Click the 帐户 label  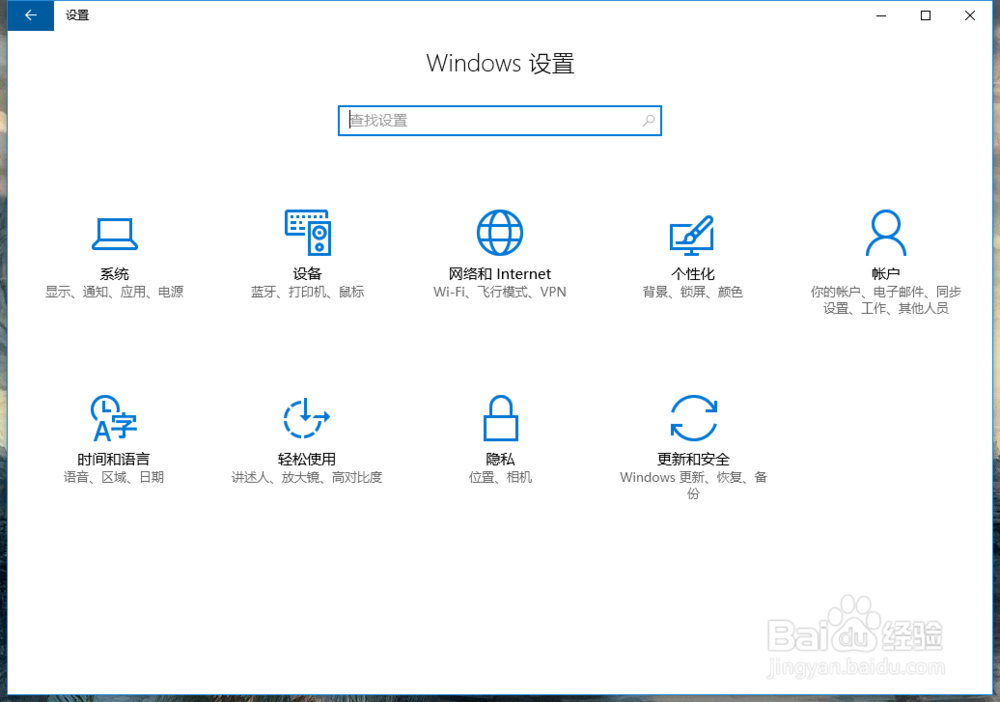coord(885,274)
